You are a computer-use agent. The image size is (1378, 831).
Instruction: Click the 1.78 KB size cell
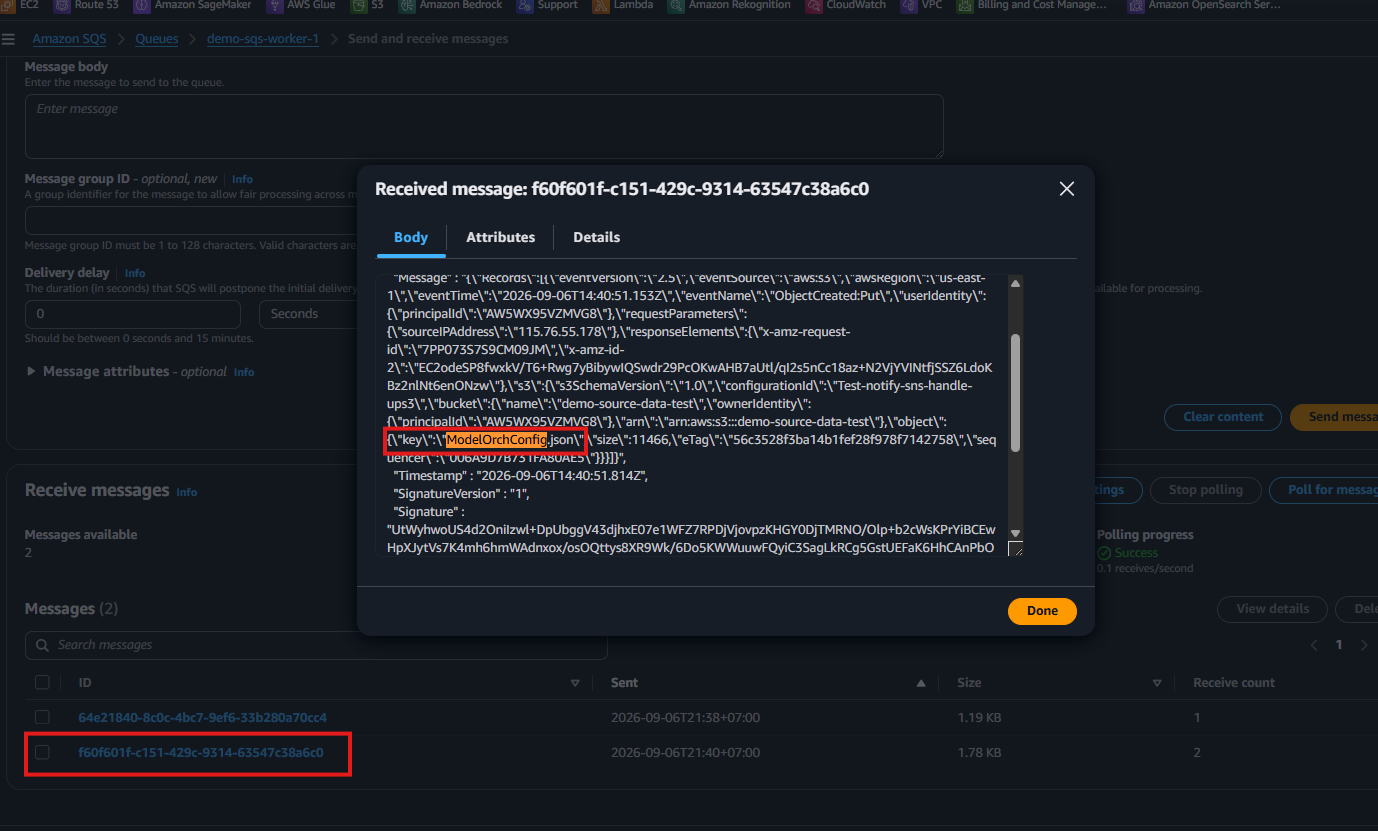[x=979, y=752]
